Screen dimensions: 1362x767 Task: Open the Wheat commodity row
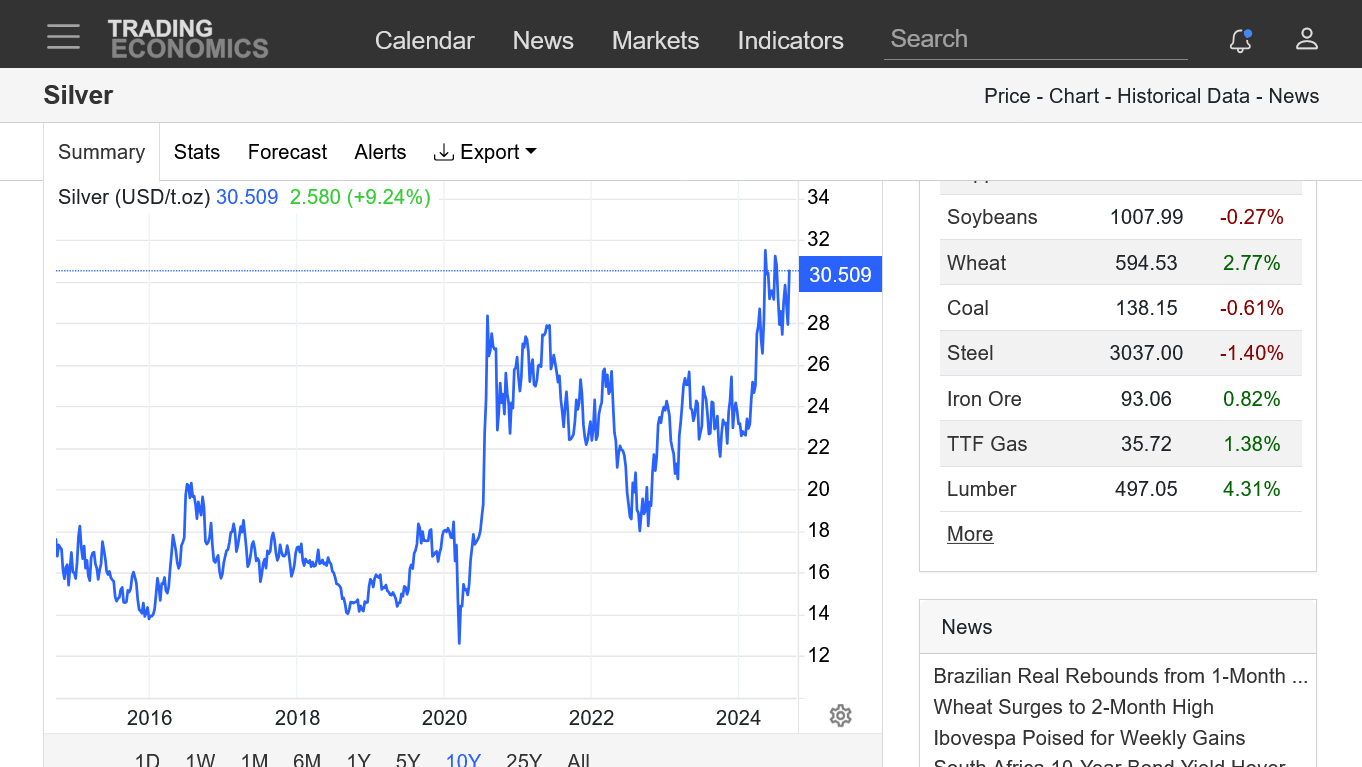976,263
